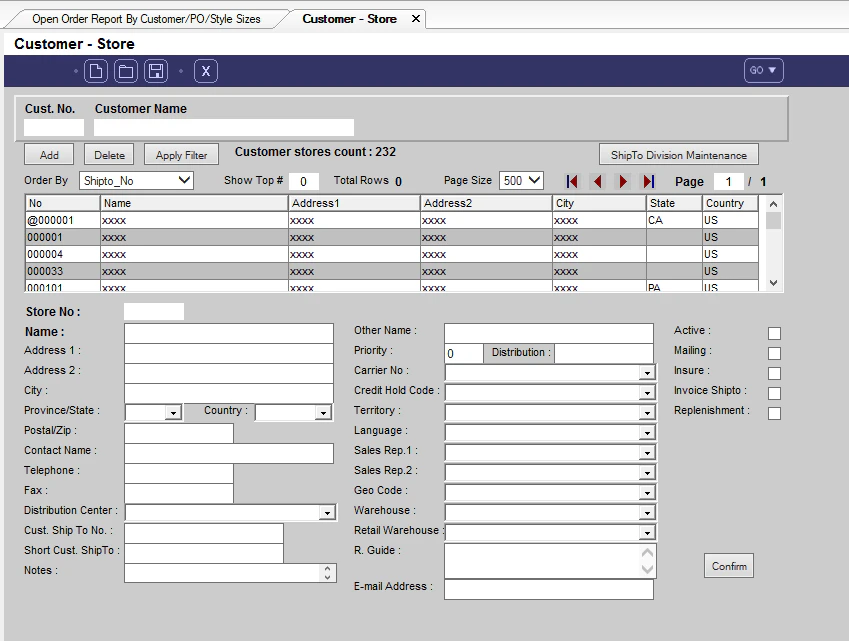849x641 pixels.
Task: Select the Customer - Store tab
Action: (x=350, y=17)
